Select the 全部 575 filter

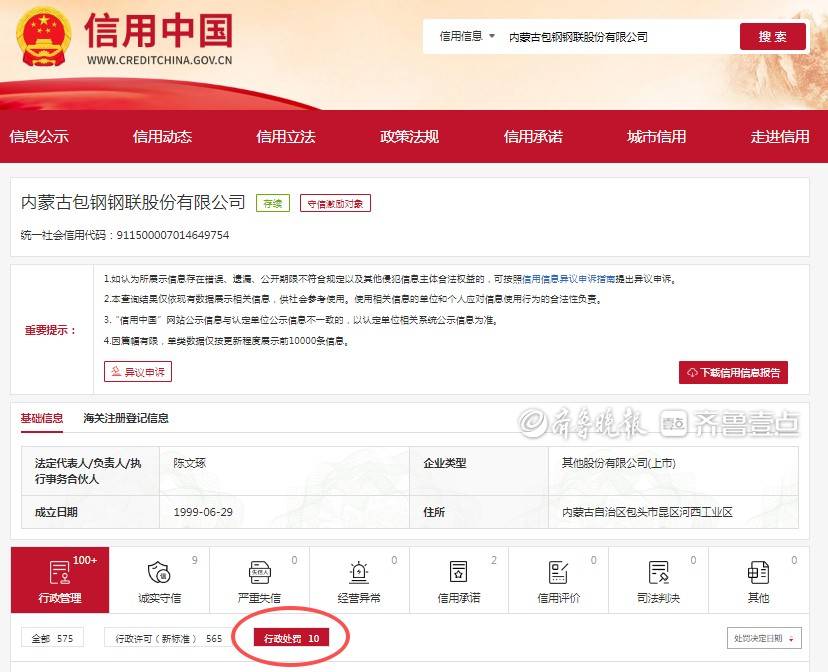tap(52, 638)
